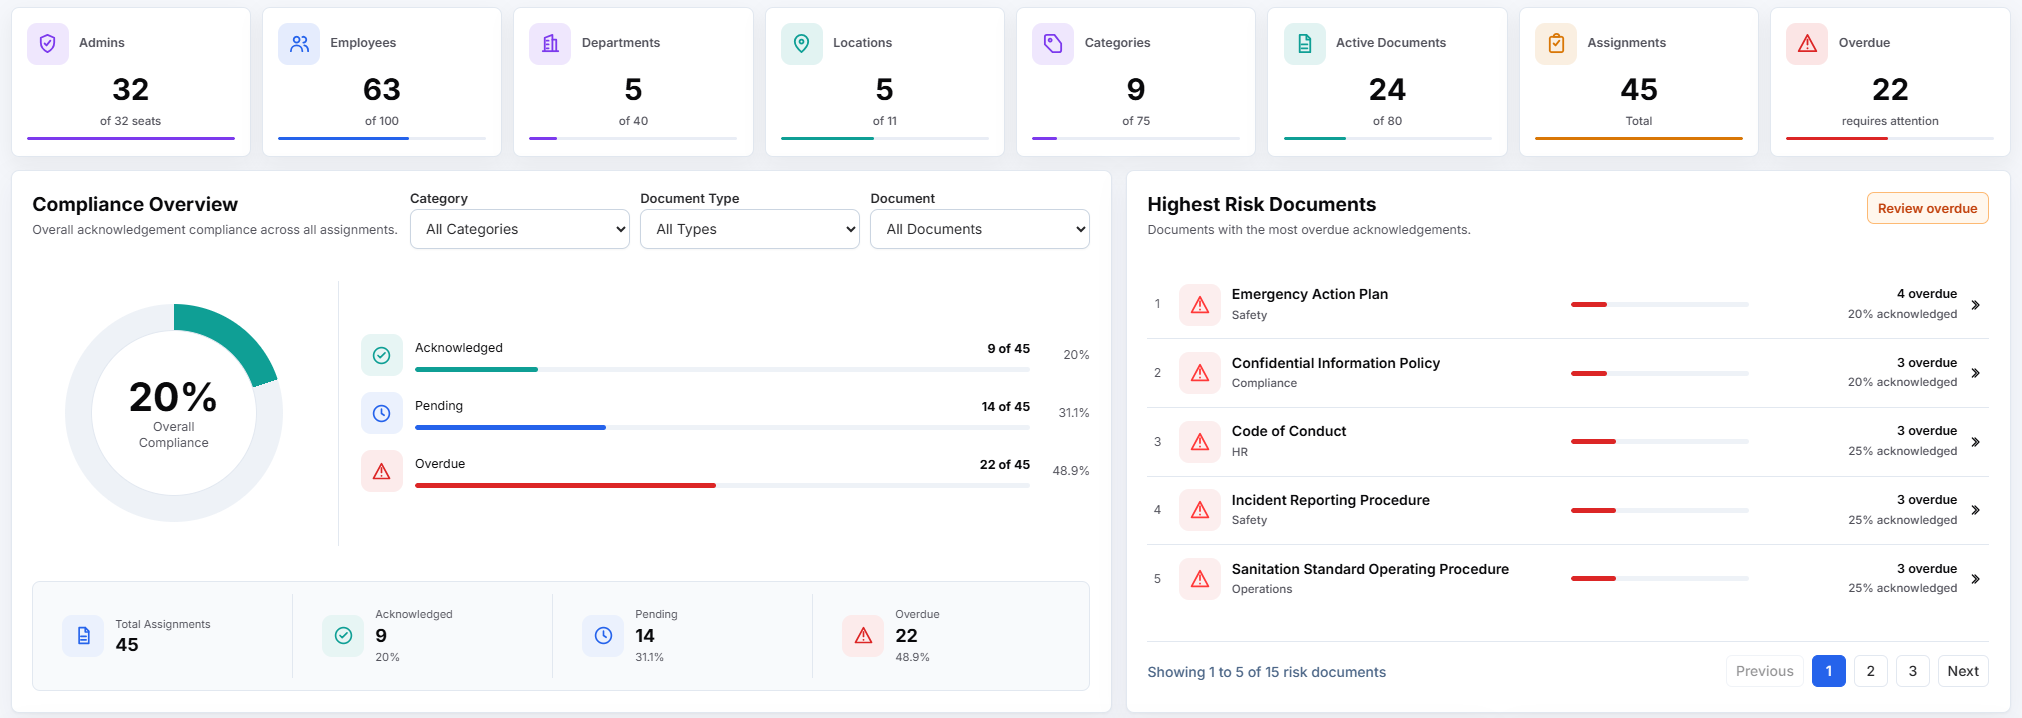Image resolution: width=2022 pixels, height=718 pixels.
Task: Open Sanitation Standard Operating Procedure document title
Action: (1370, 569)
